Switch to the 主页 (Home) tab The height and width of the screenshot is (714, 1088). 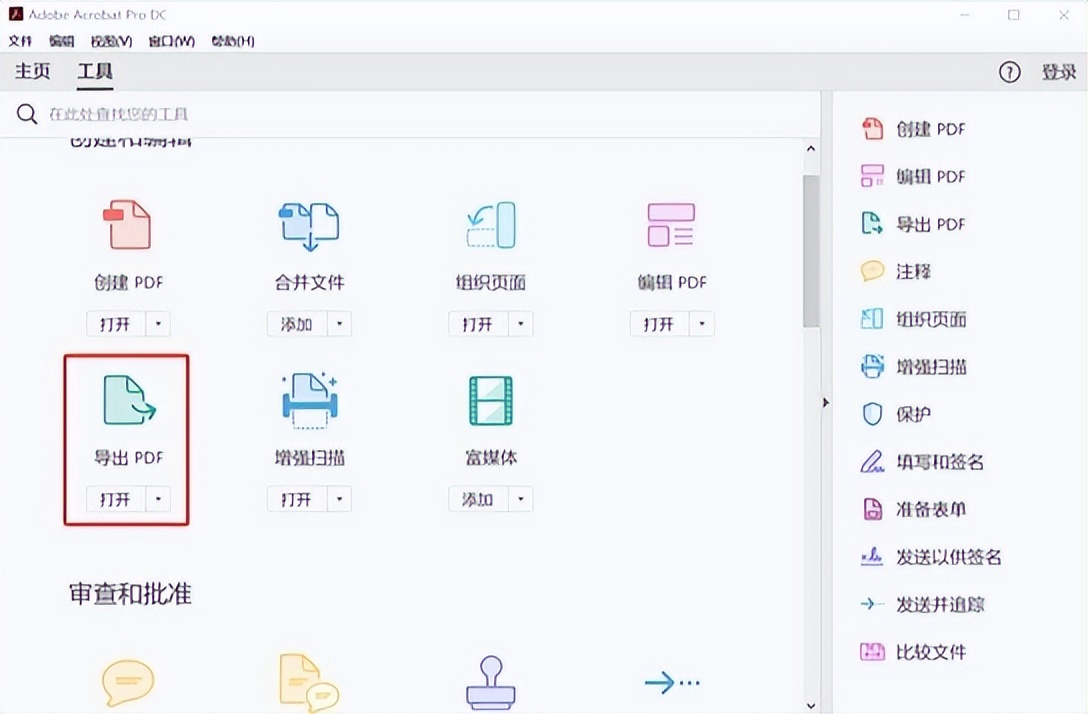(x=32, y=72)
